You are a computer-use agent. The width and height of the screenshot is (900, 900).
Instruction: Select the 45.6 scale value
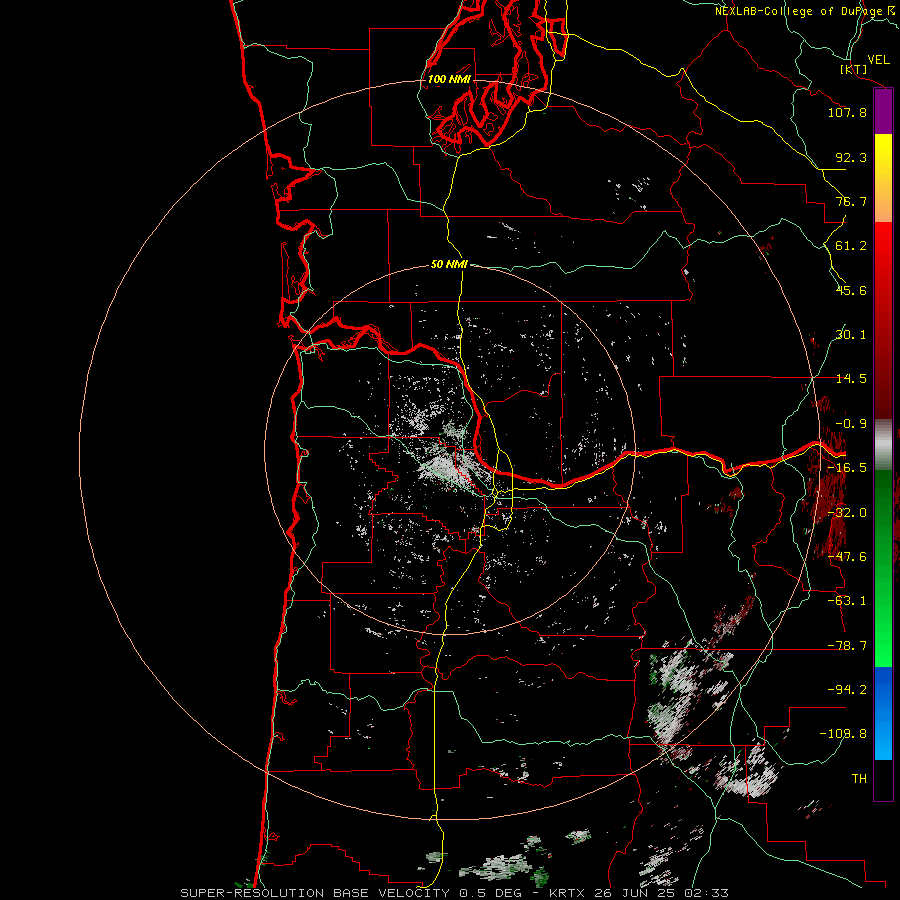click(851, 290)
